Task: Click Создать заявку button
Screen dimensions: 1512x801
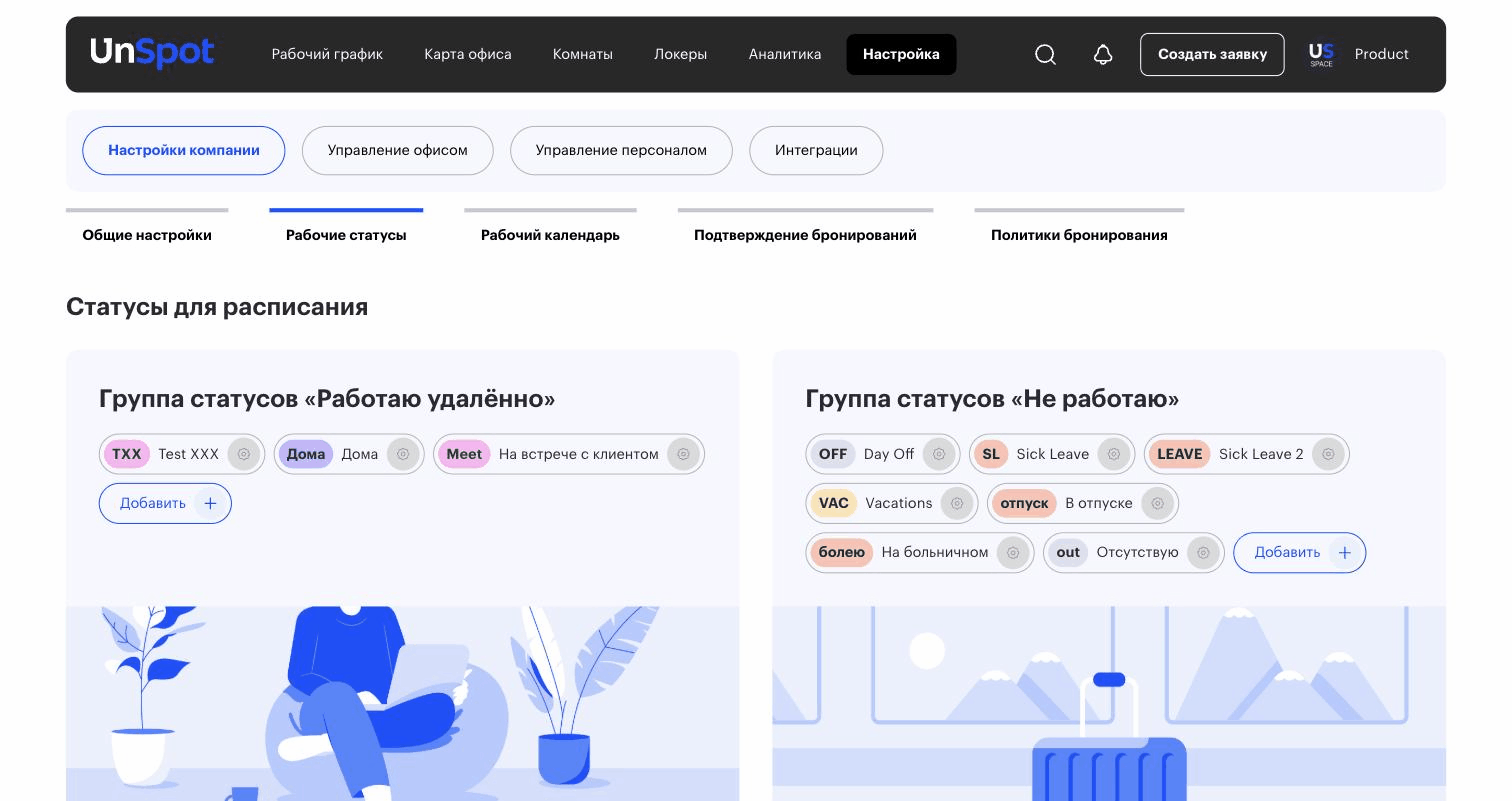Action: 1212,54
